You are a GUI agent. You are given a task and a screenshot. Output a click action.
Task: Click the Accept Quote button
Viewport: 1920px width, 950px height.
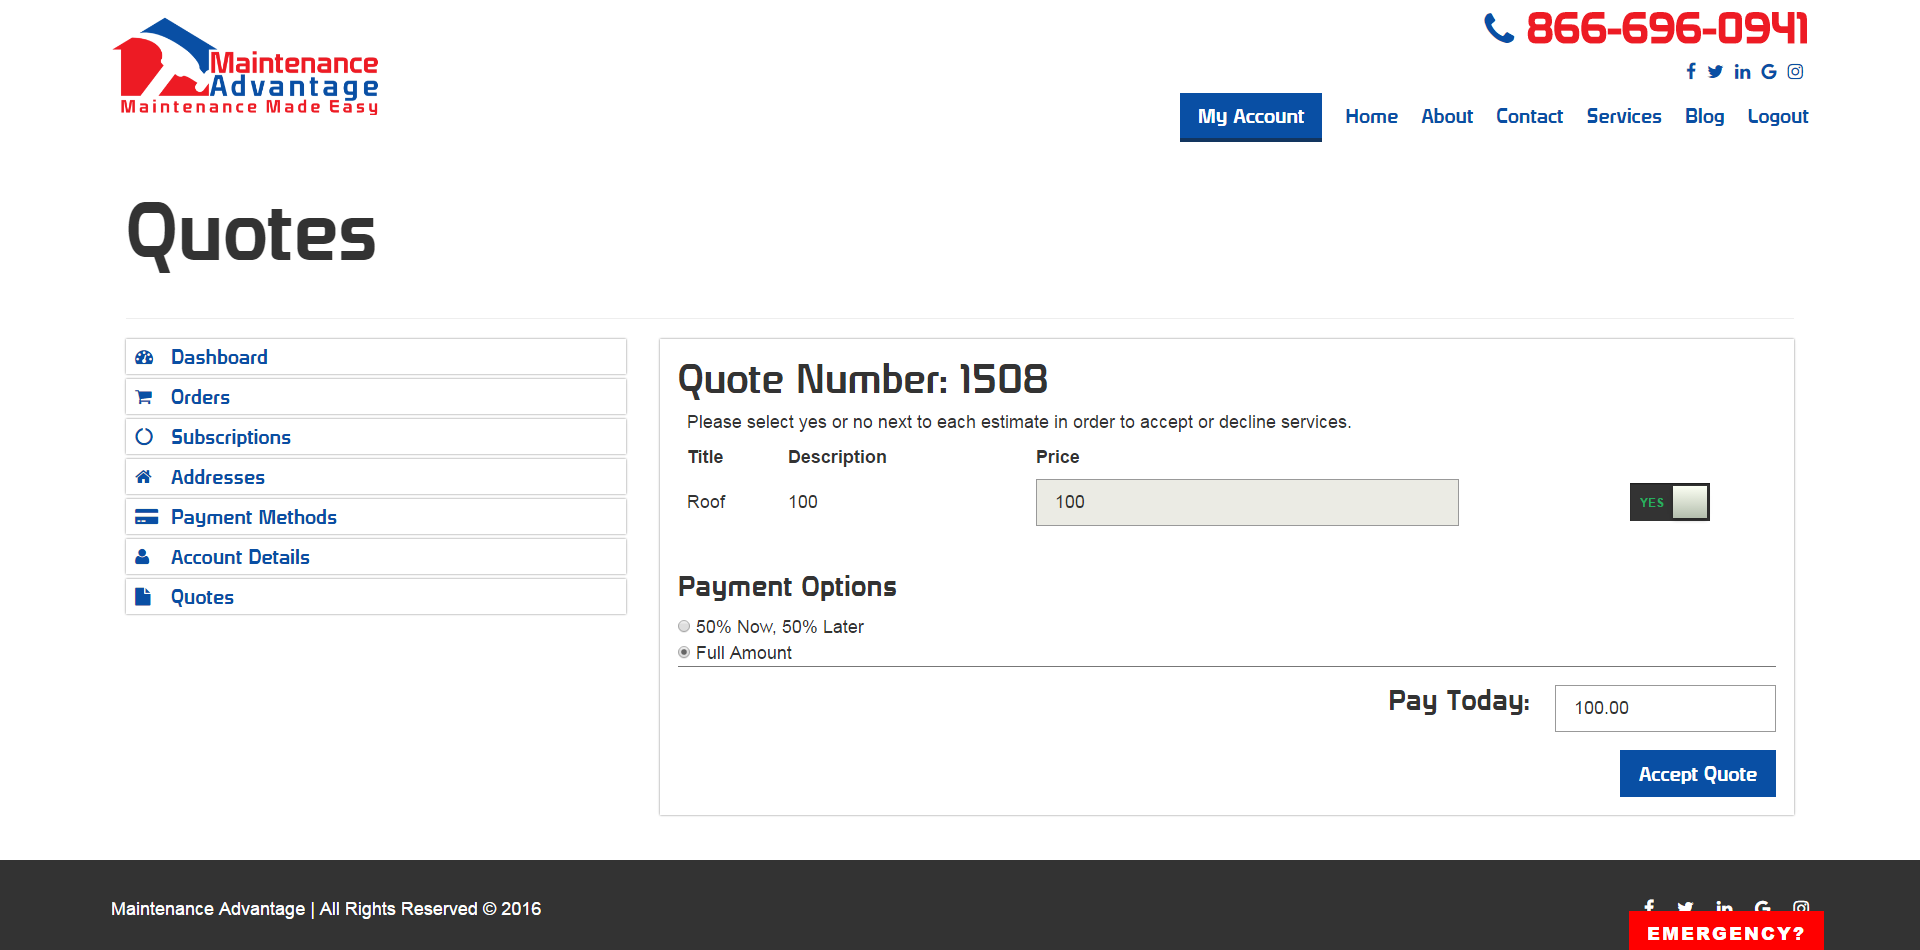(x=1698, y=774)
